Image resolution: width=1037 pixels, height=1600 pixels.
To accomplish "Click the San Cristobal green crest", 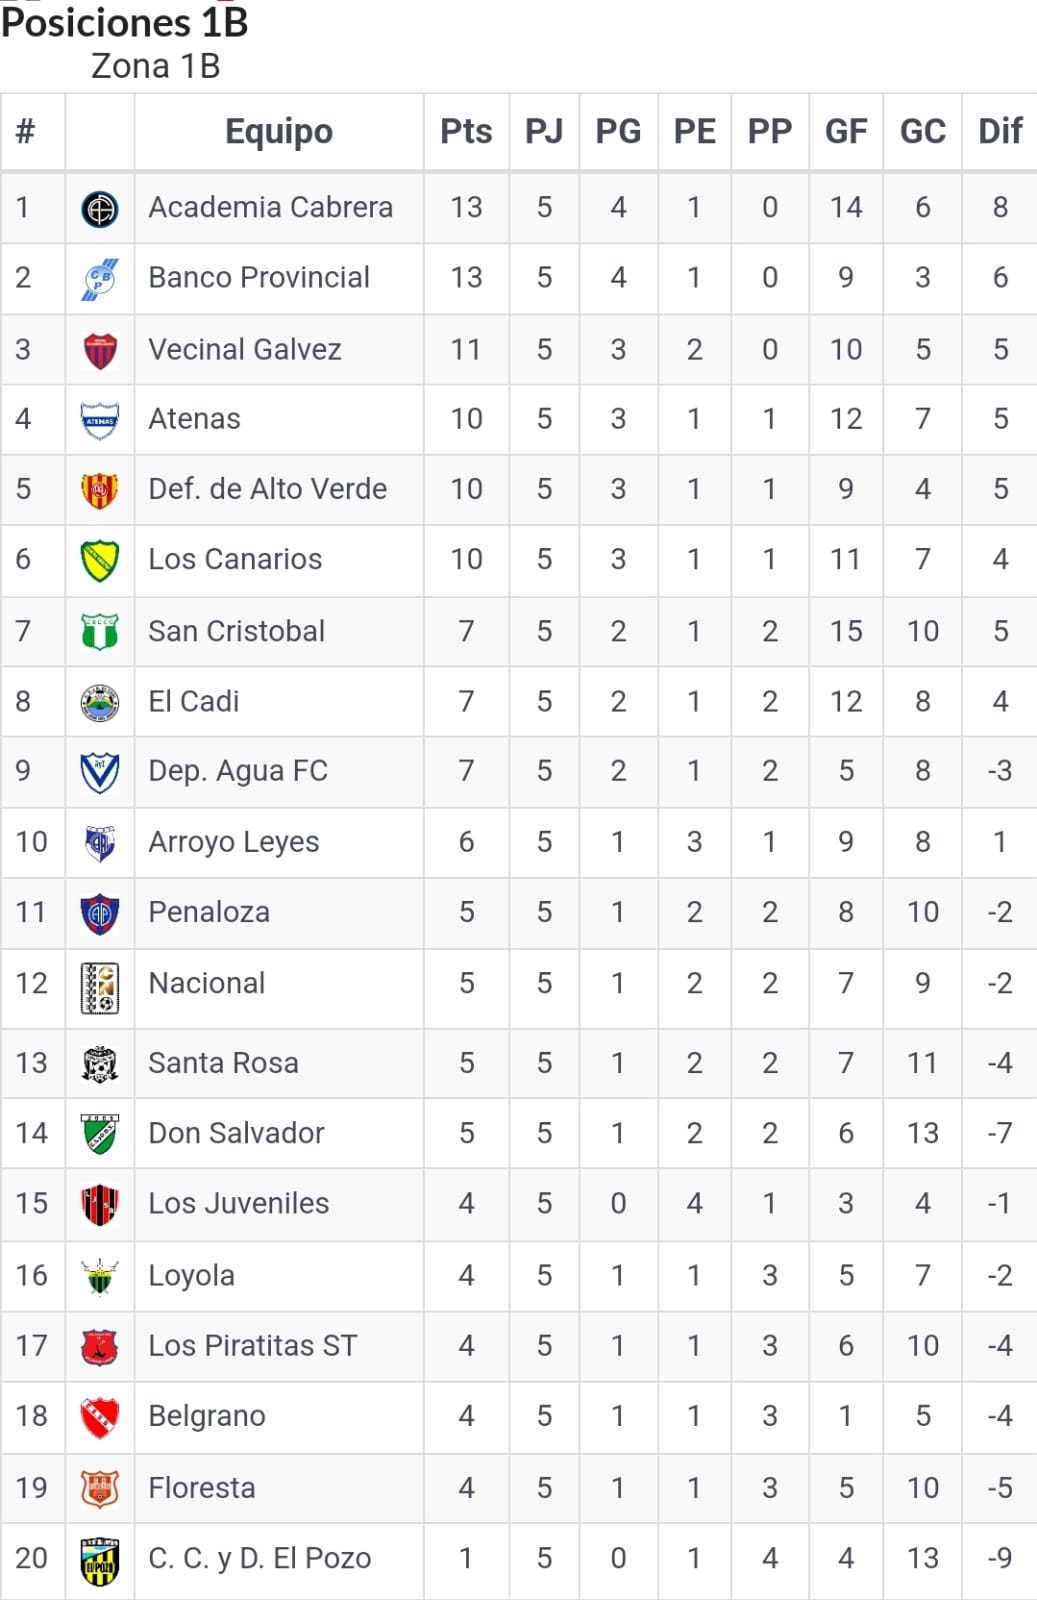I will click(x=100, y=632).
